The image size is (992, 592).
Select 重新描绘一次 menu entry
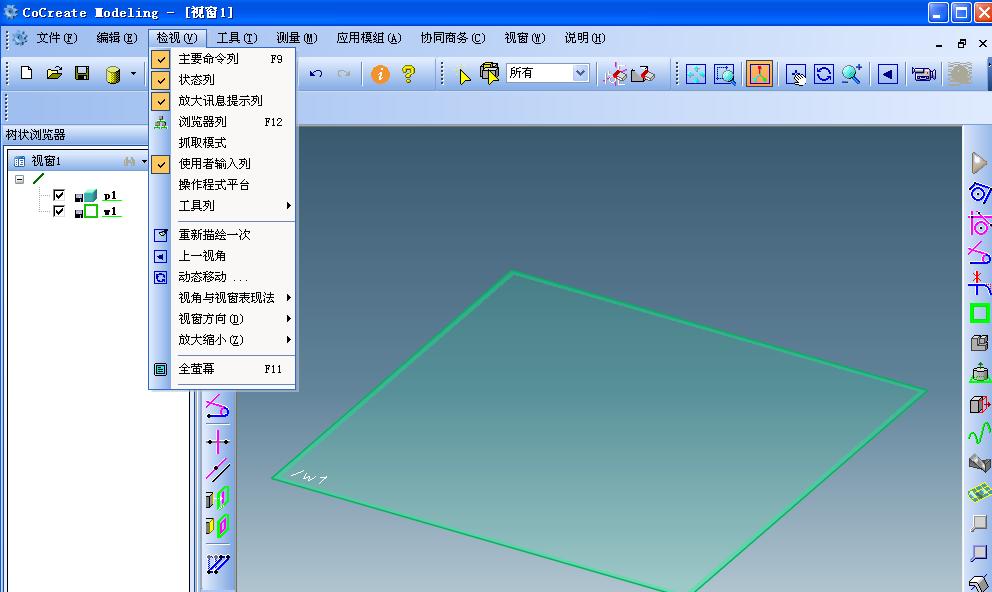pyautogui.click(x=223, y=235)
